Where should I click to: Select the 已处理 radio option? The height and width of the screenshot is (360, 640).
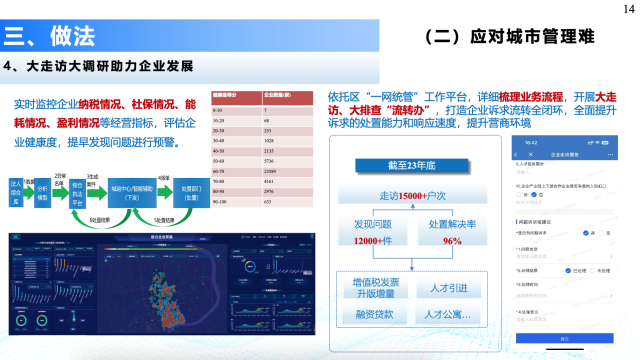tap(568, 271)
